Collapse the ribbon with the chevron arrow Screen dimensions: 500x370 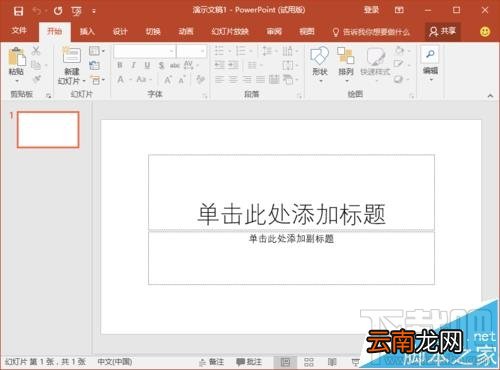pyautogui.click(x=490, y=96)
